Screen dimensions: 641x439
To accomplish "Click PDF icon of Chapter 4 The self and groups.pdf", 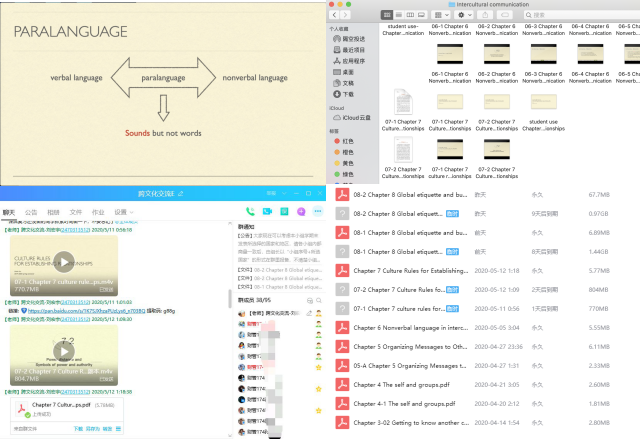I will point(342,384).
